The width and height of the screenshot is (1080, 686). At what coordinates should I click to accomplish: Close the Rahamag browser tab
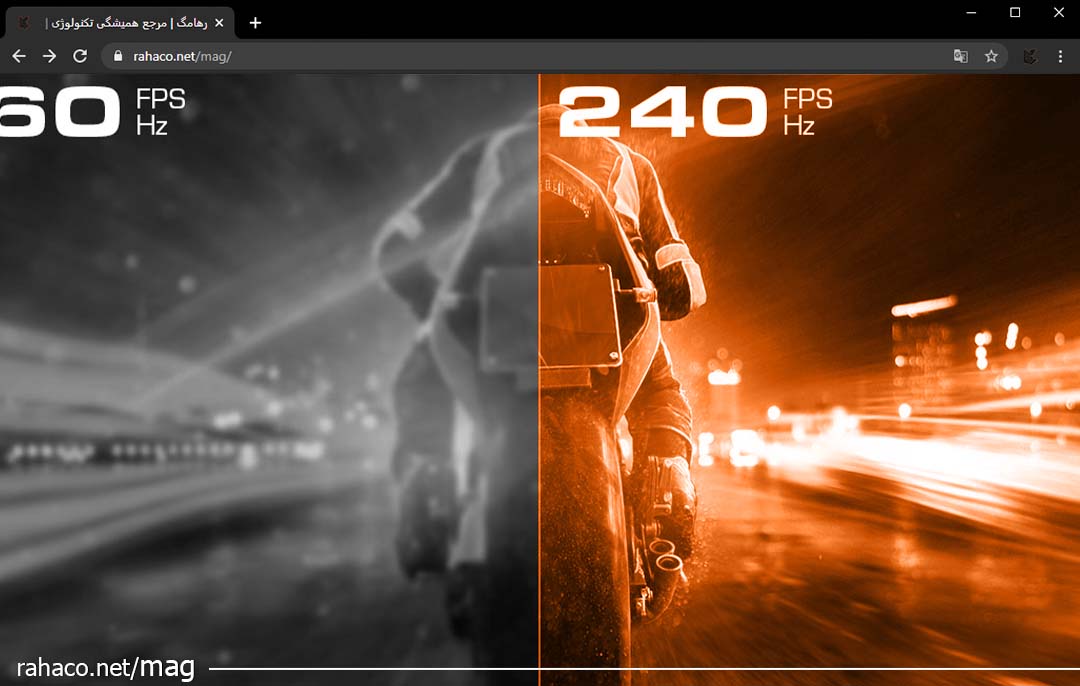(219, 22)
